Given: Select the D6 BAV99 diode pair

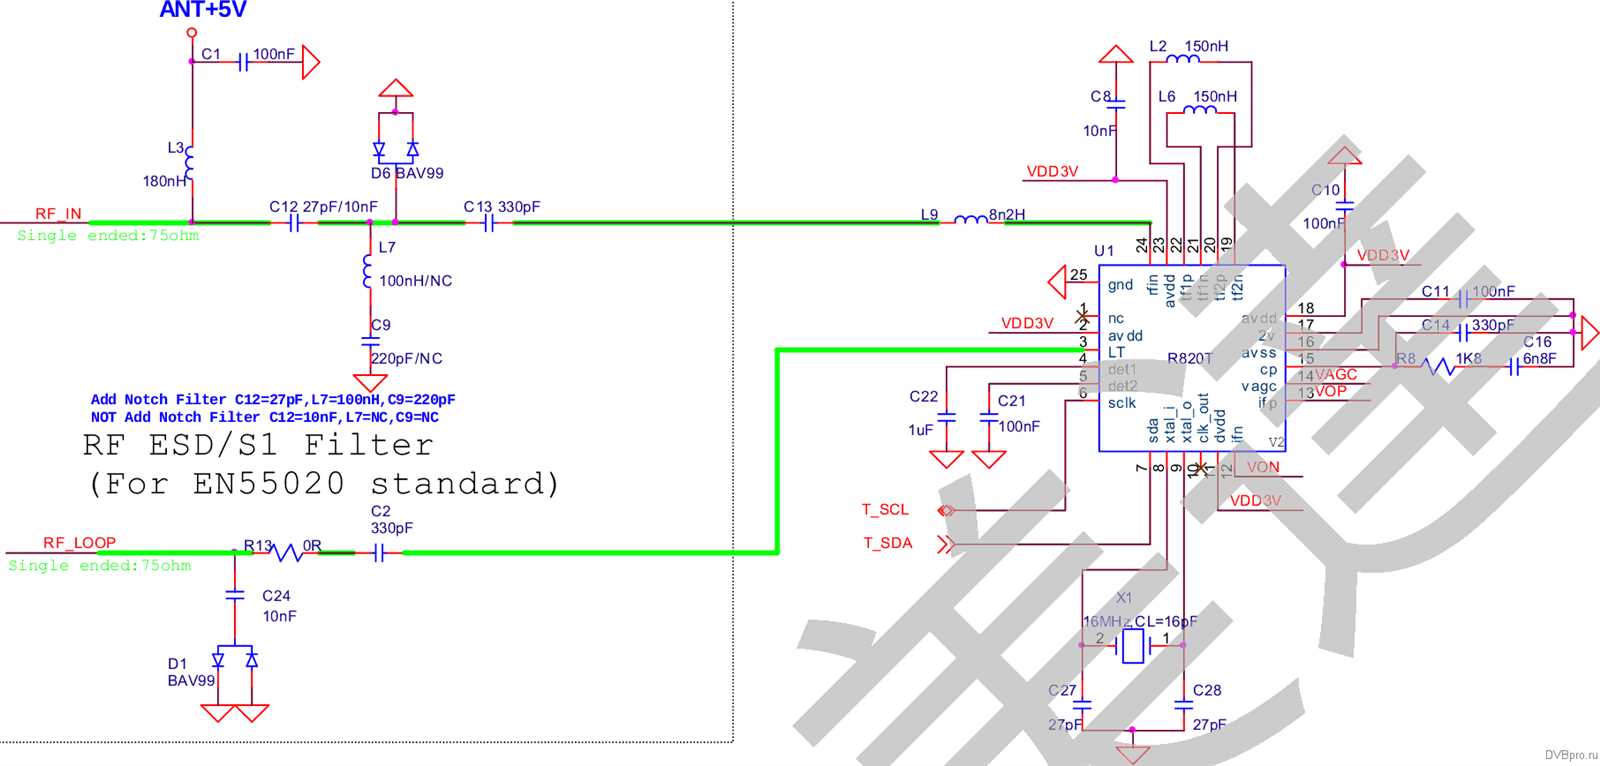Looking at the screenshot, I should click(396, 150).
